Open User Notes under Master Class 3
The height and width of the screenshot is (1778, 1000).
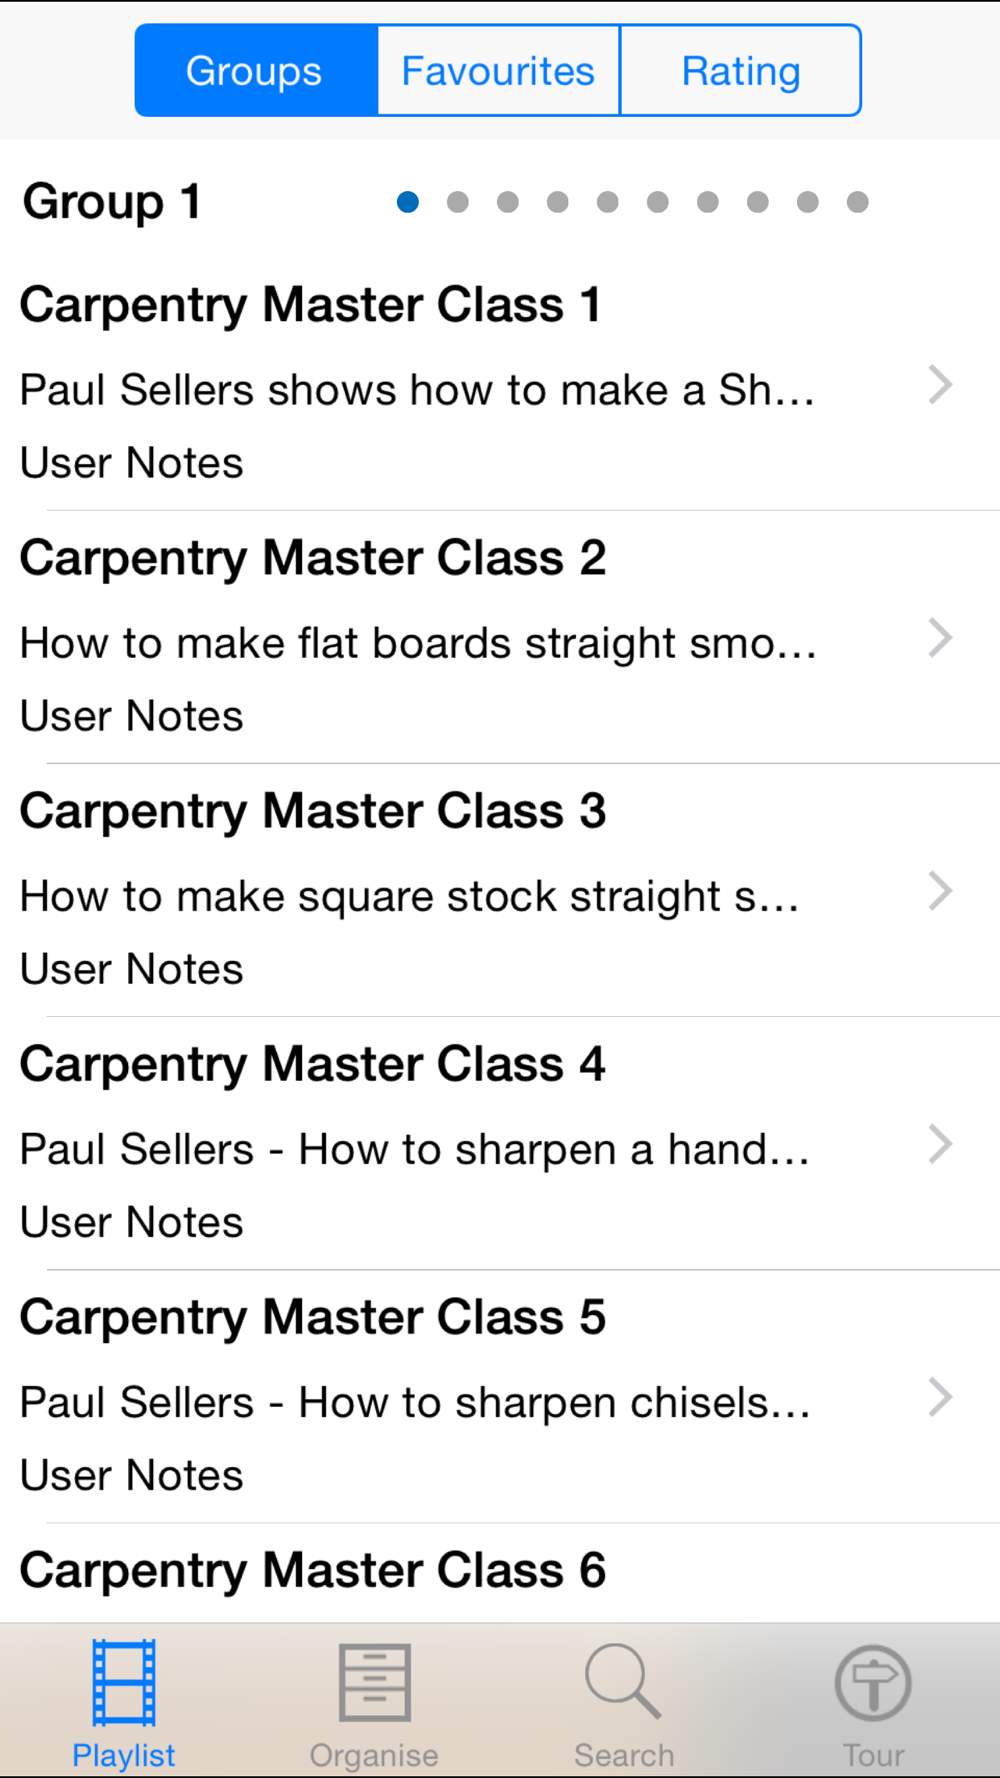pyautogui.click(x=132, y=970)
